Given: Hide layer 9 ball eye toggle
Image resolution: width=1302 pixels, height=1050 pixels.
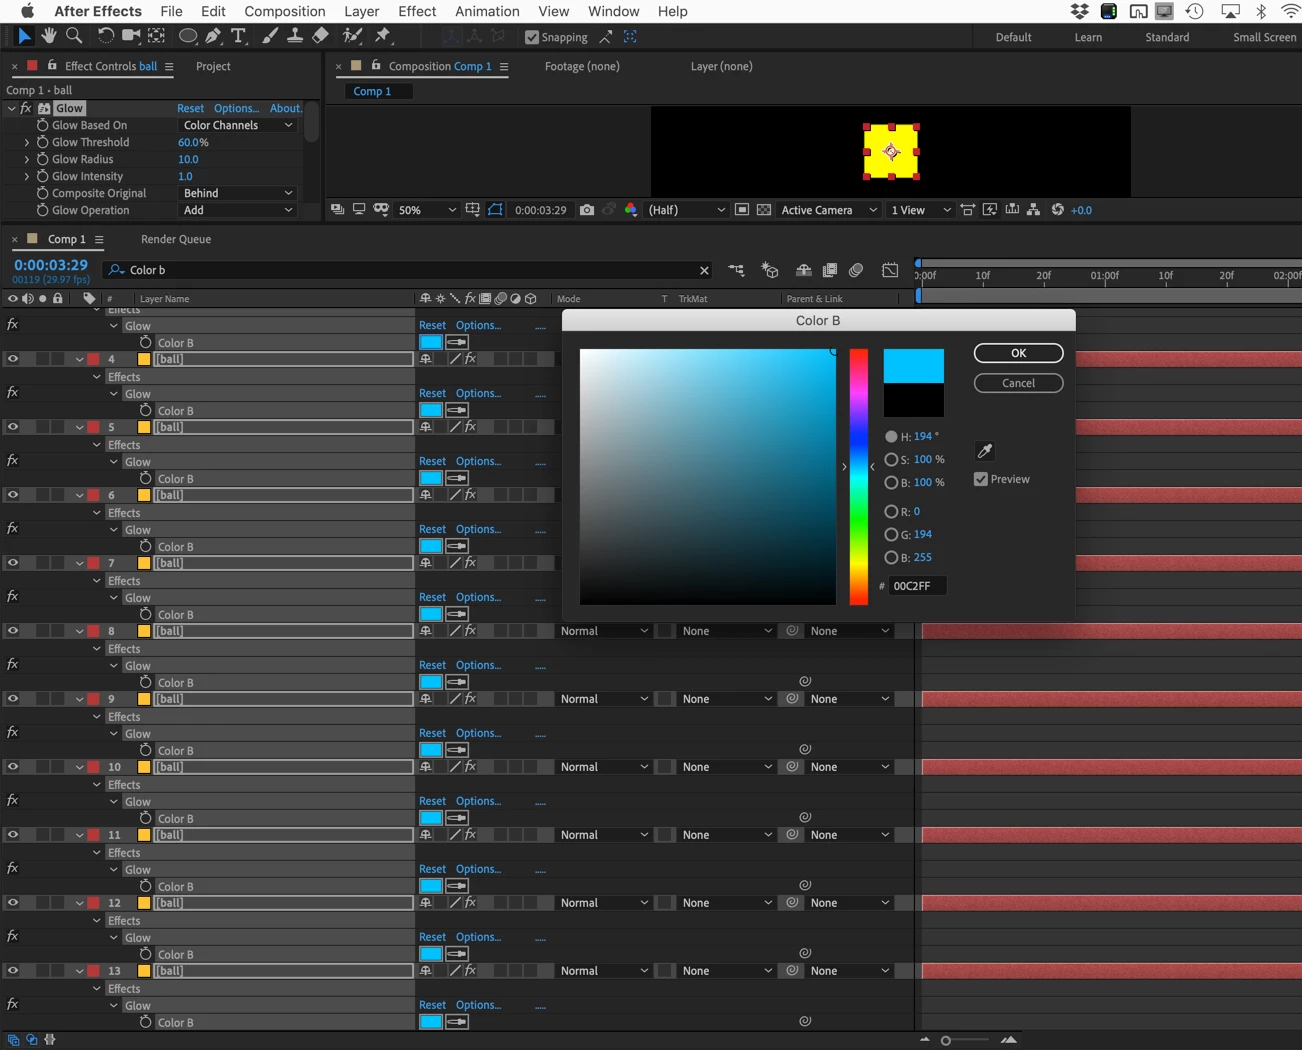Looking at the screenshot, I should pyautogui.click(x=13, y=699).
